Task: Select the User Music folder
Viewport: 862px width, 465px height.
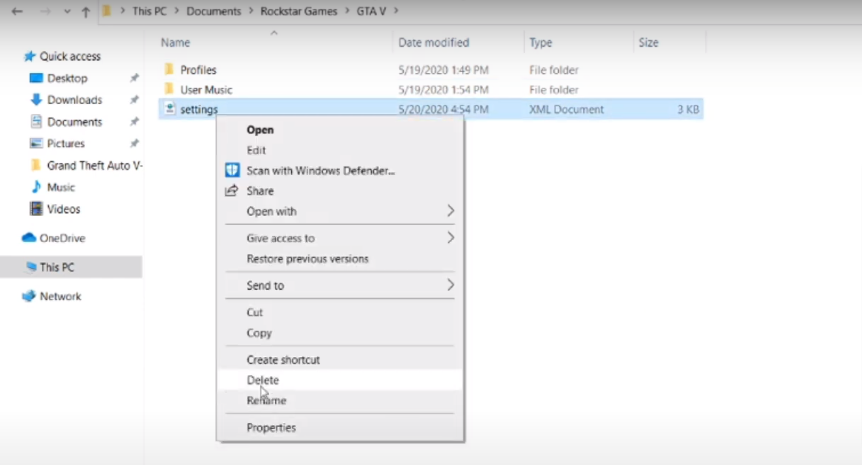Action: (x=206, y=90)
